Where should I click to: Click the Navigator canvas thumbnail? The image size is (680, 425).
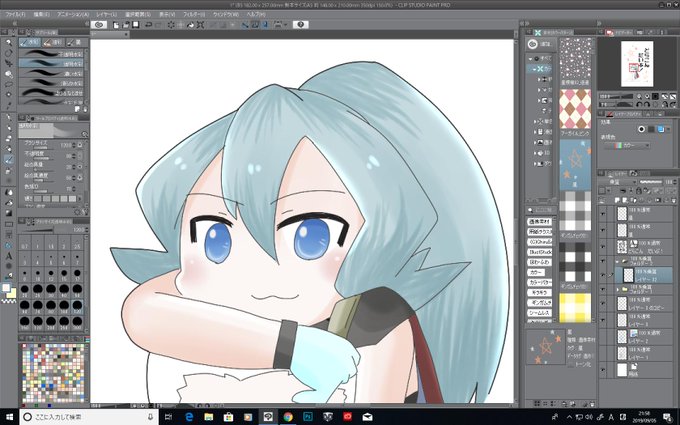(637, 63)
